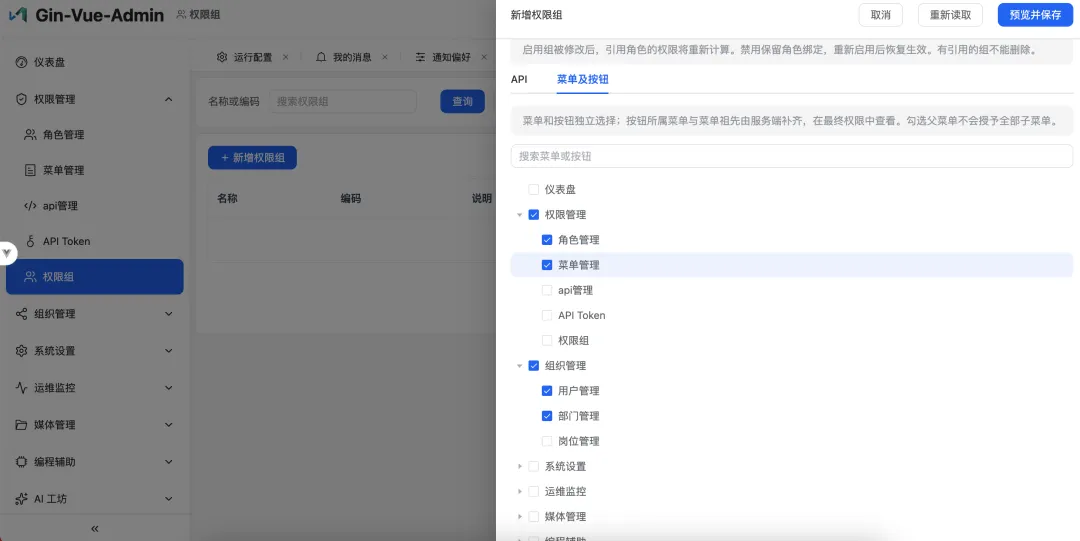
Task: Expand 运维监控 sidebar chevron
Action: (169, 387)
